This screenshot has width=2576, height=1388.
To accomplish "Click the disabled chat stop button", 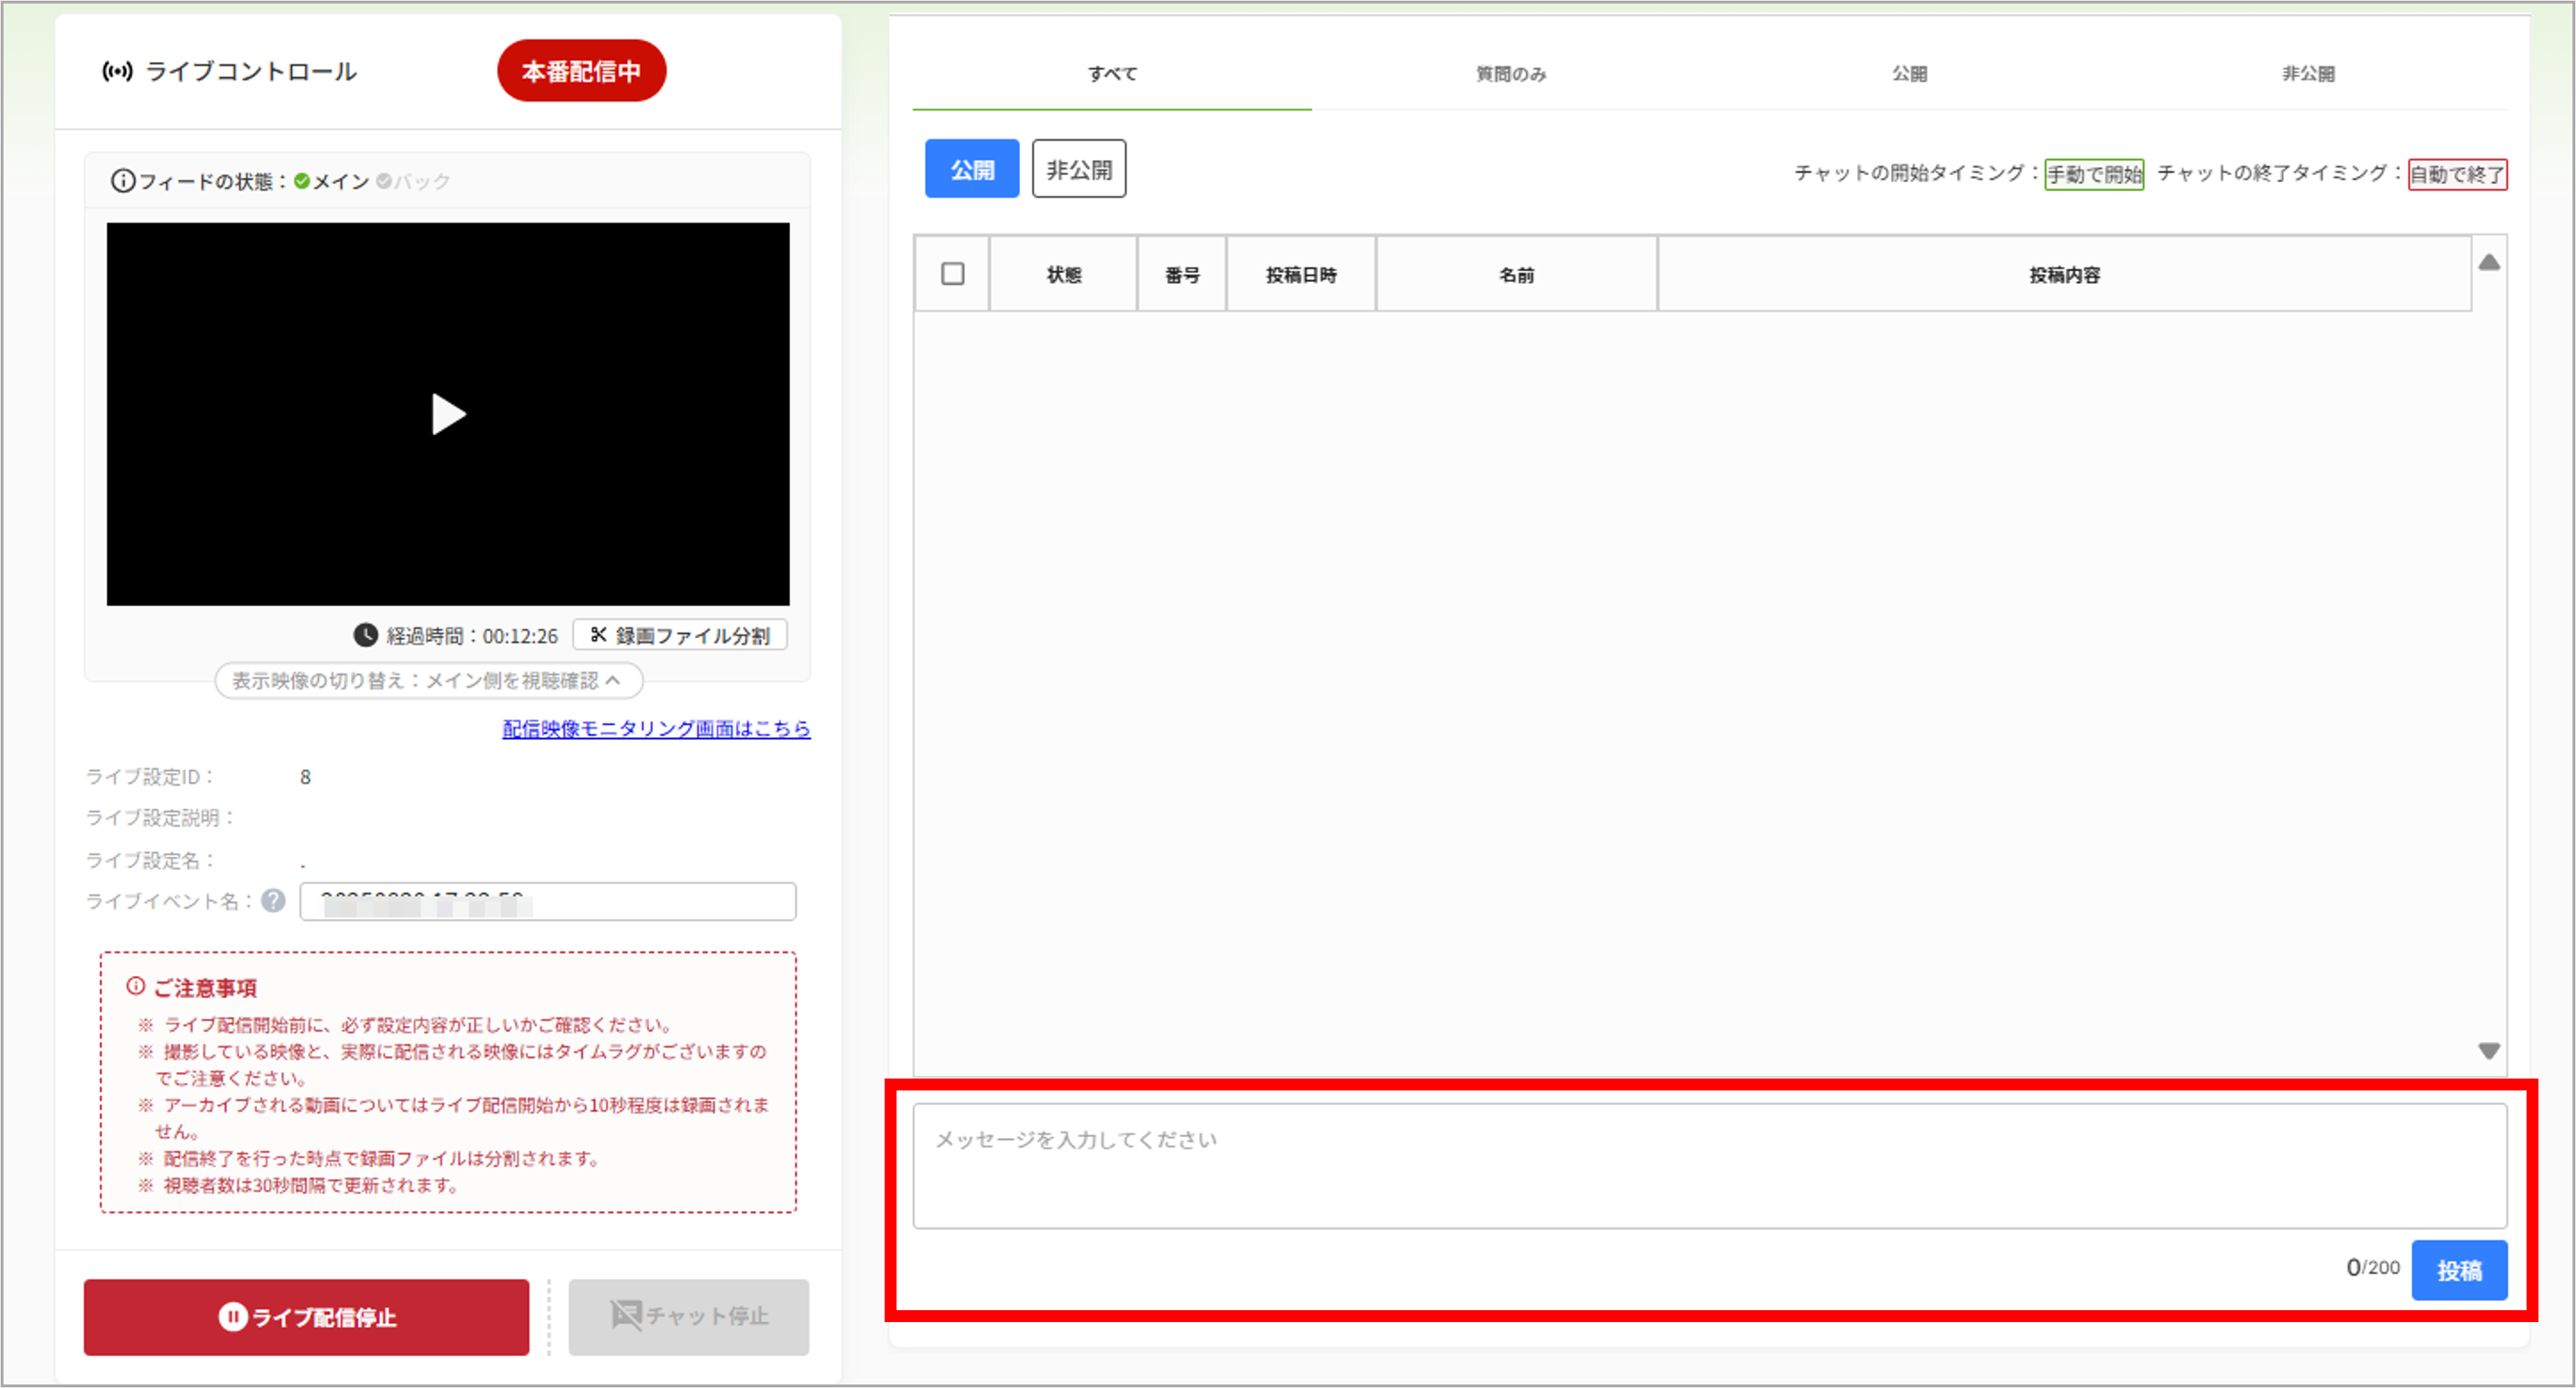I will point(689,1317).
